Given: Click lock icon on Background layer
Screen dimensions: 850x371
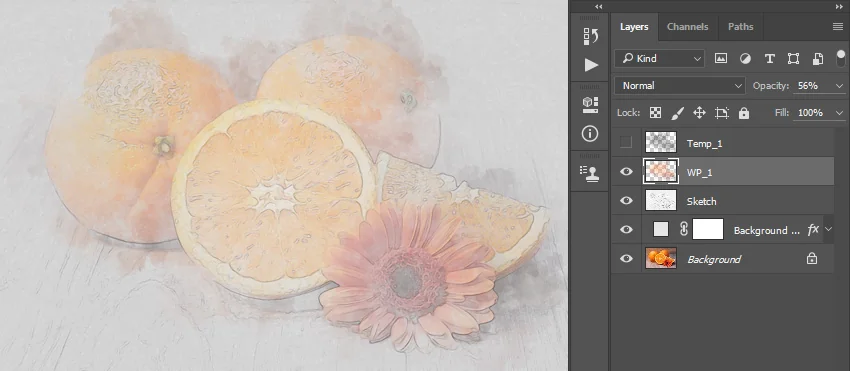Looking at the screenshot, I should (x=812, y=259).
